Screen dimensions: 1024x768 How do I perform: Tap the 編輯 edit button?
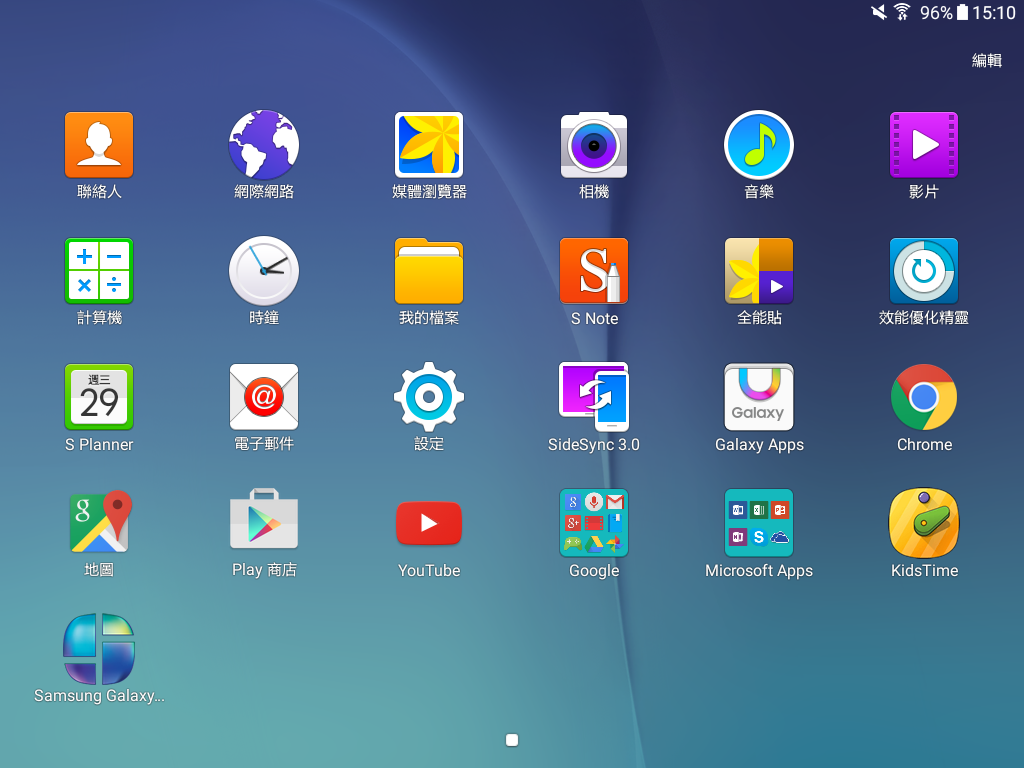tap(987, 61)
